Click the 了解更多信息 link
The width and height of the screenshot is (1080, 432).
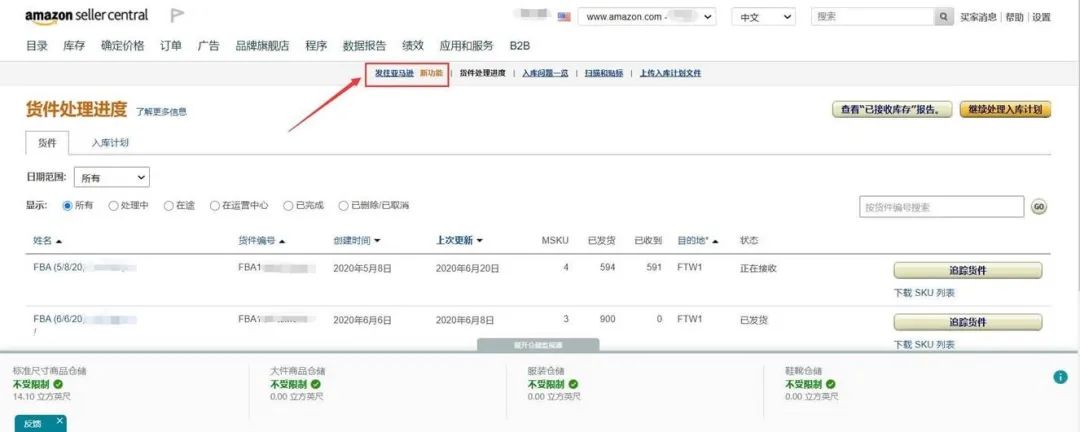click(x=161, y=111)
